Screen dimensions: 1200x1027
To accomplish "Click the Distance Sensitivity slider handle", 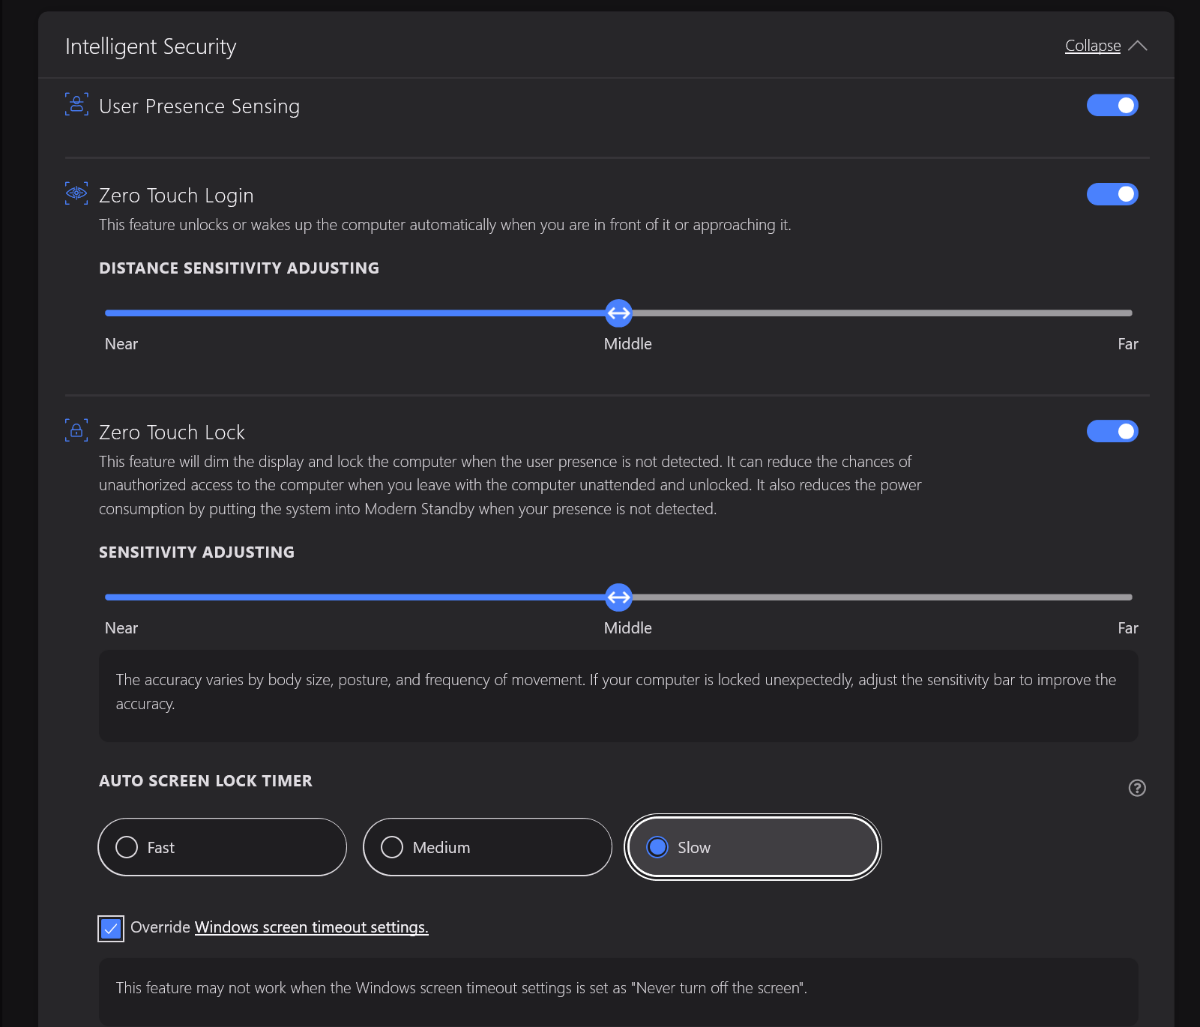I will pyautogui.click(x=619, y=313).
